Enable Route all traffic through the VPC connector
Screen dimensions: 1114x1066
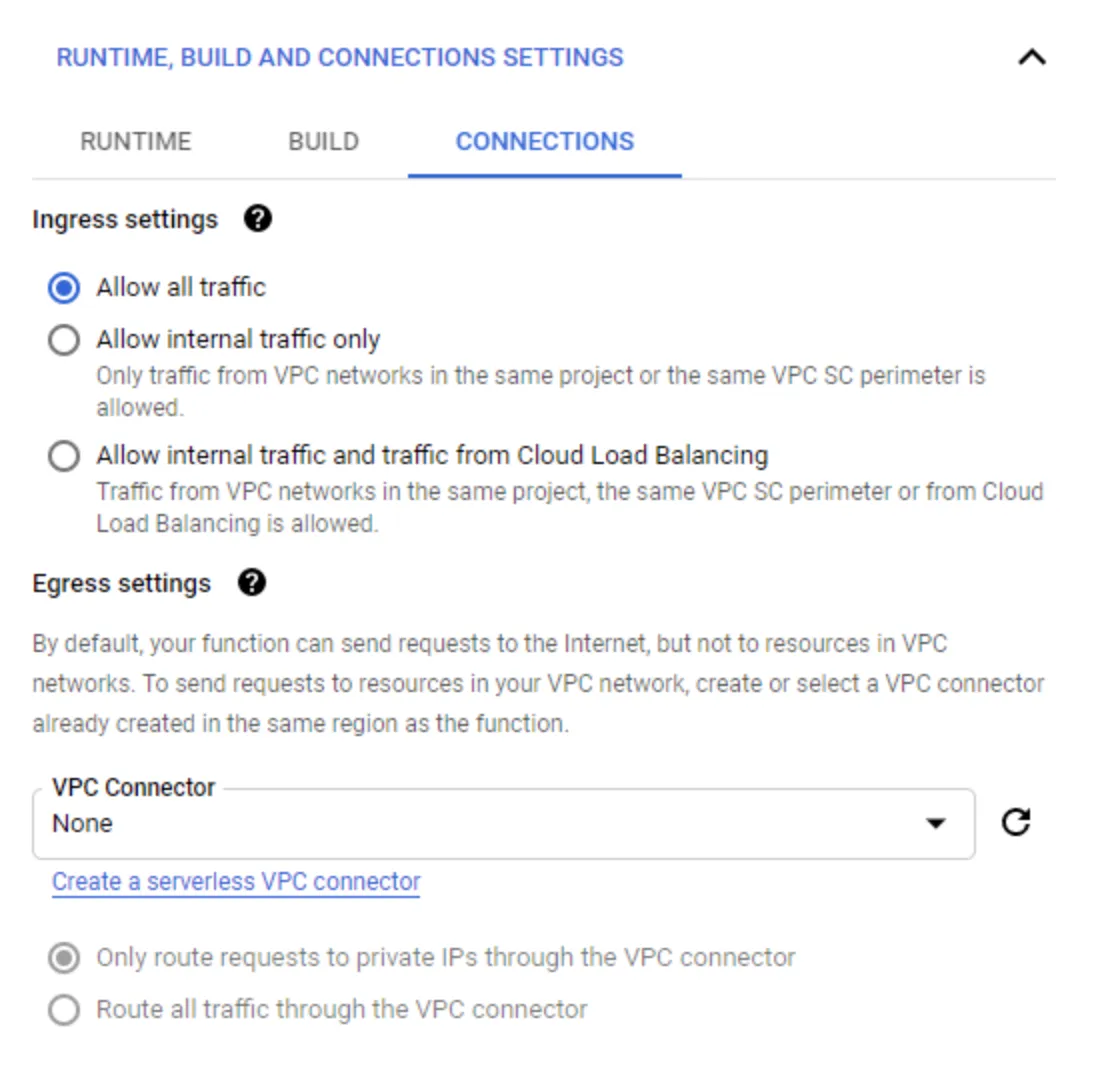point(64,1010)
